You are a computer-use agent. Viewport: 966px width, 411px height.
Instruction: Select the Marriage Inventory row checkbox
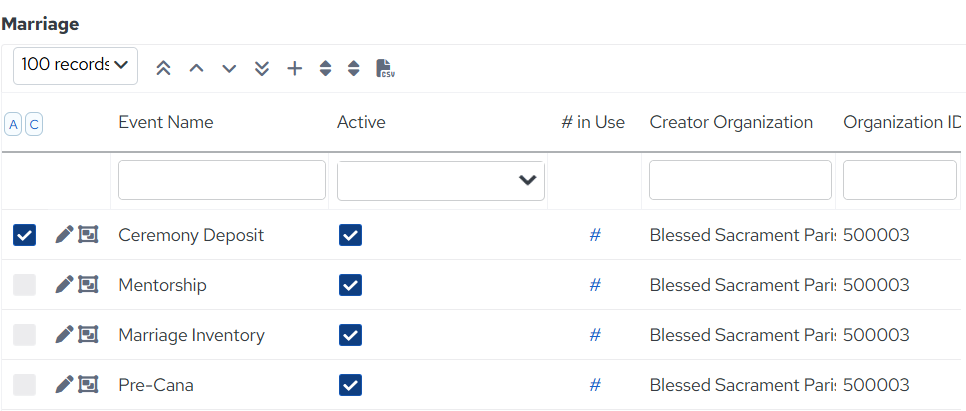(x=25, y=335)
